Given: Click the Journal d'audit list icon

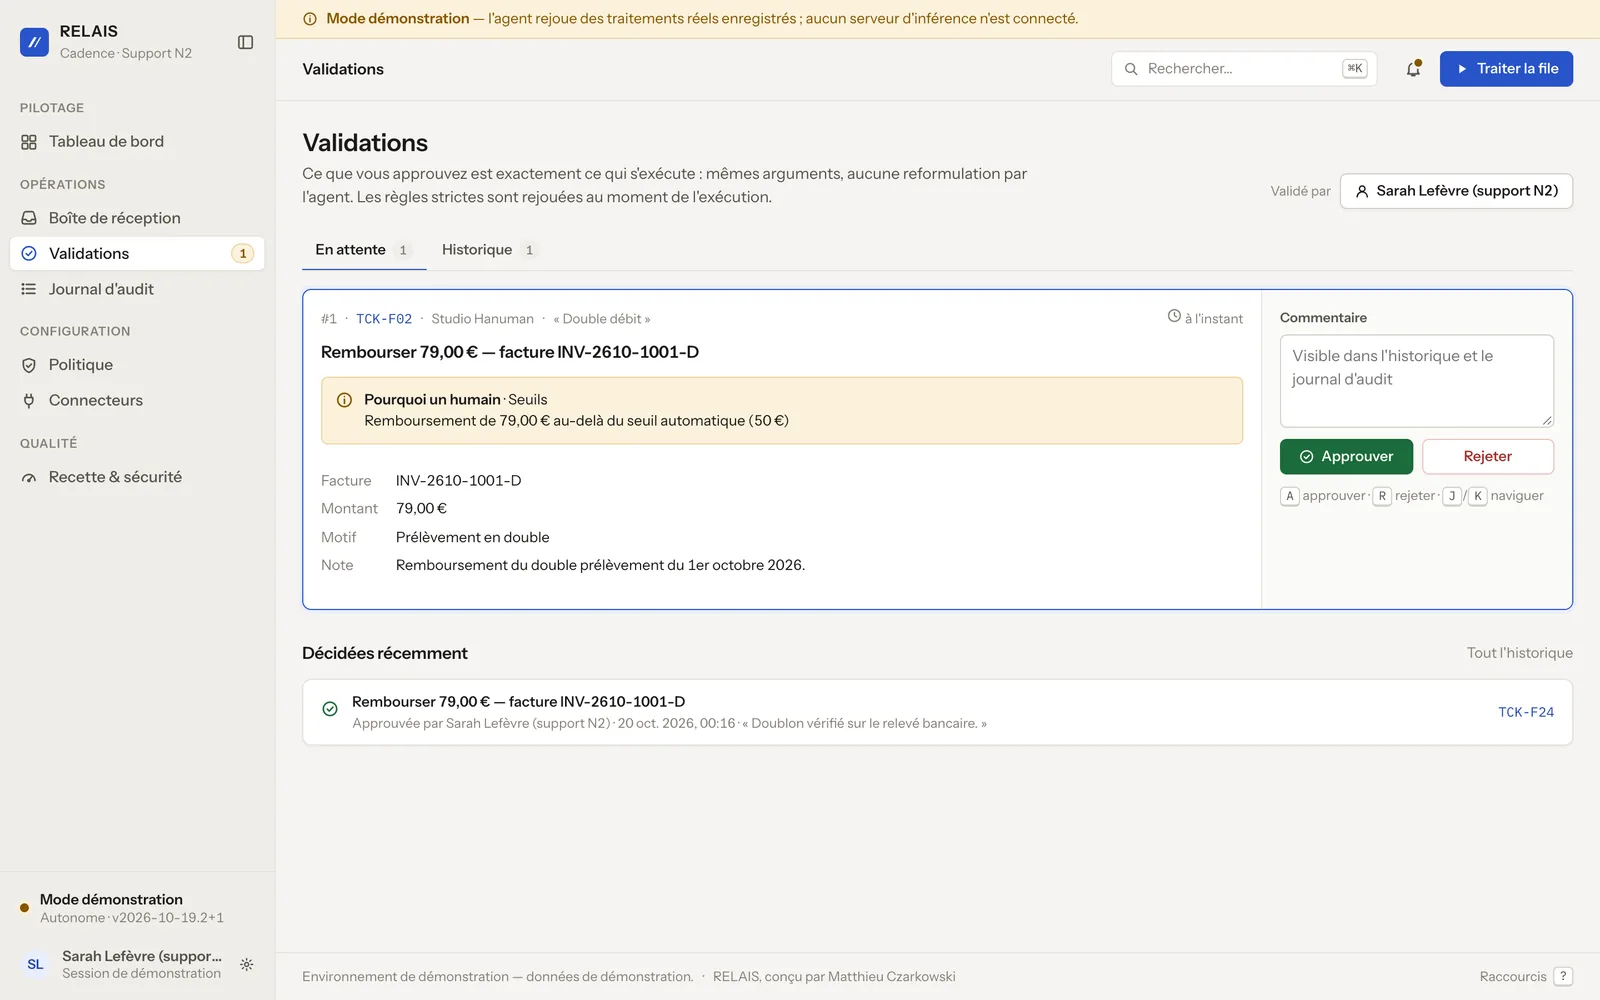Looking at the screenshot, I should coord(29,289).
